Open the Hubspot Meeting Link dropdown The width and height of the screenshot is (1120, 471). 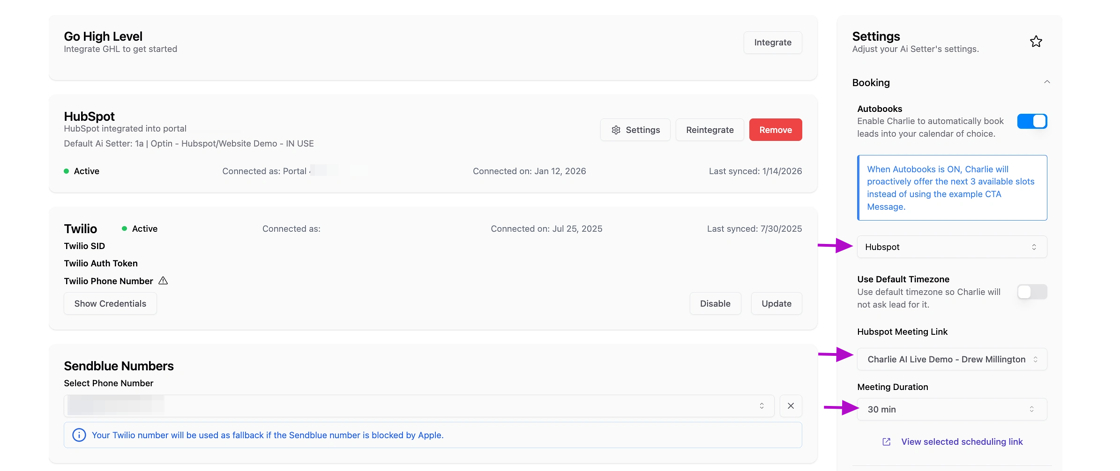point(952,359)
